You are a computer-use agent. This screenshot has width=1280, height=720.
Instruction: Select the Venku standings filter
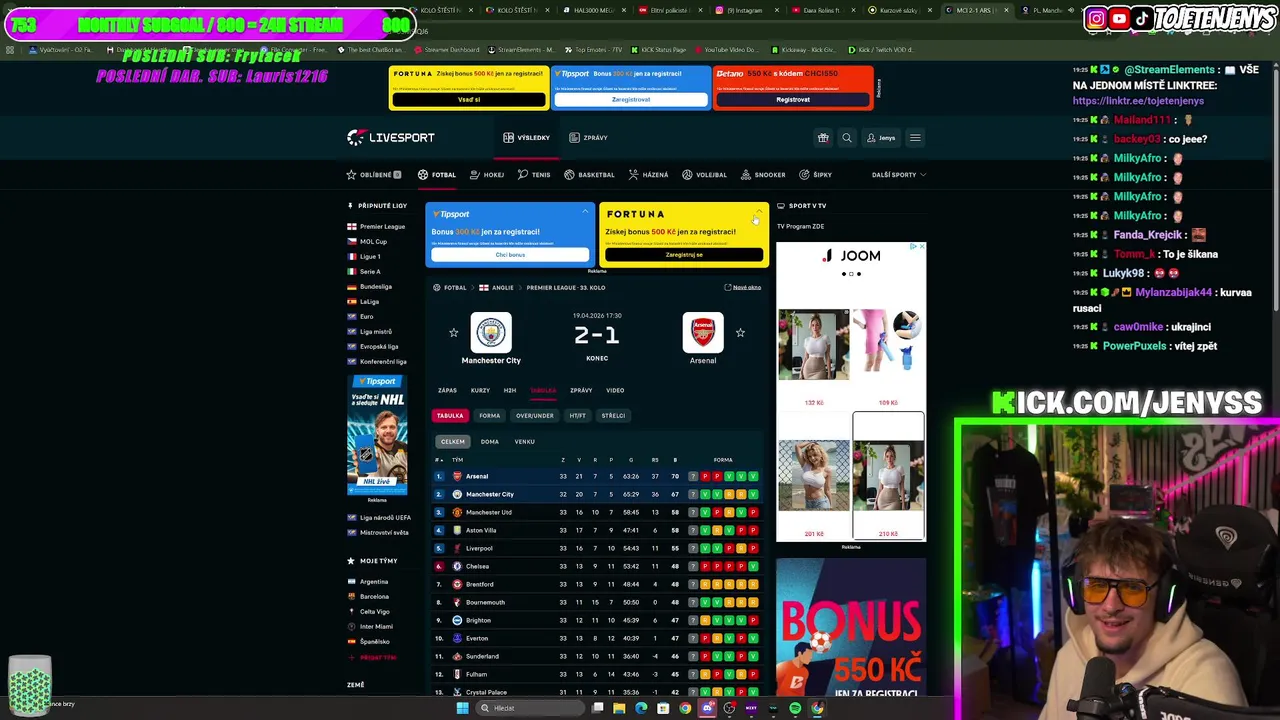coord(524,442)
